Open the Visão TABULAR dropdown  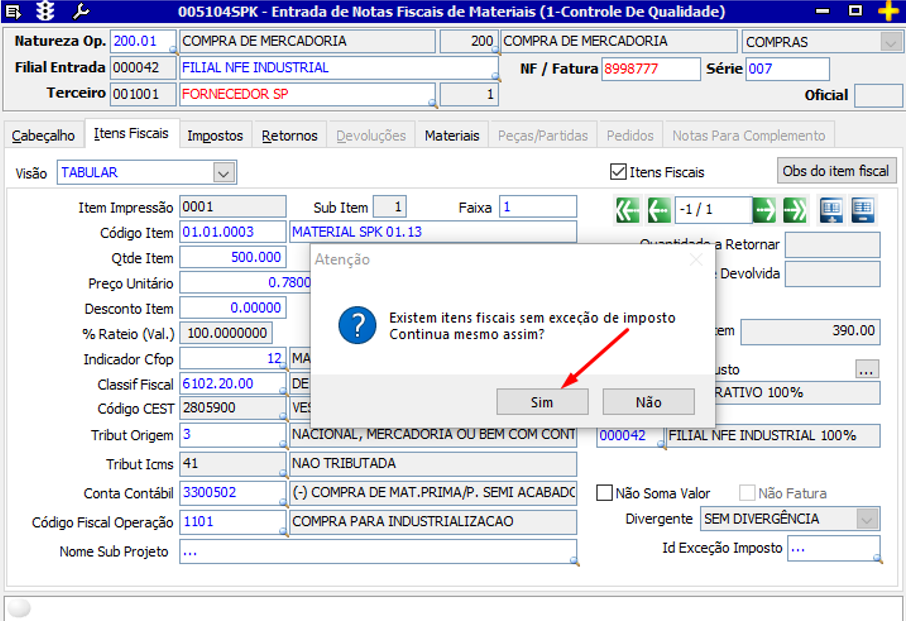tap(224, 173)
